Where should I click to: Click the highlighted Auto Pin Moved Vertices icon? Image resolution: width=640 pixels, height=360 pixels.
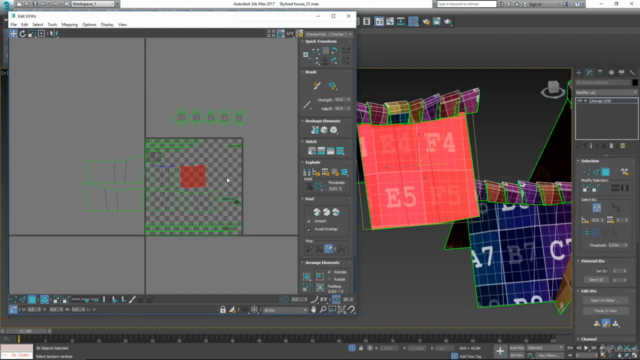(329, 248)
